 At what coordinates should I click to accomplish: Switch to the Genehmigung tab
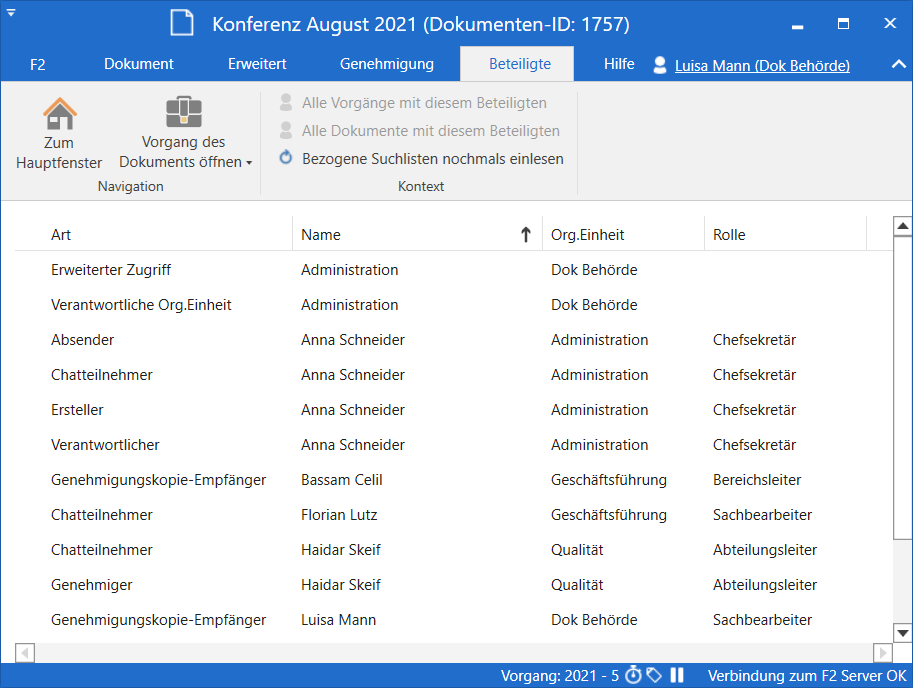click(x=387, y=64)
